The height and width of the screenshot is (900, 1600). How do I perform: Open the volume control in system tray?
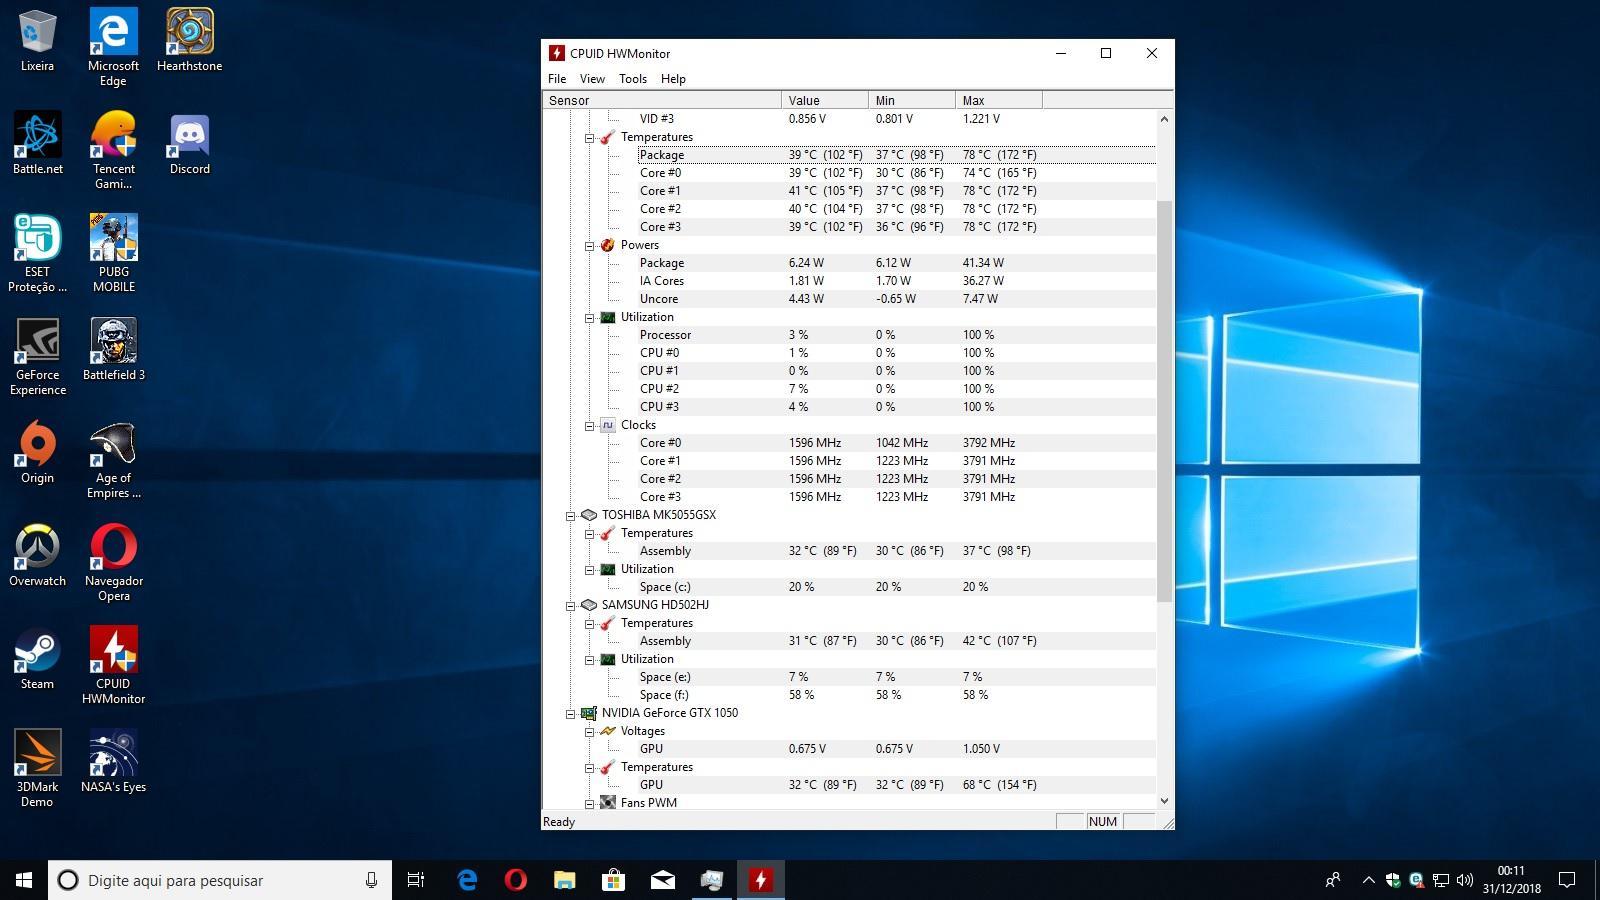[x=1465, y=880]
